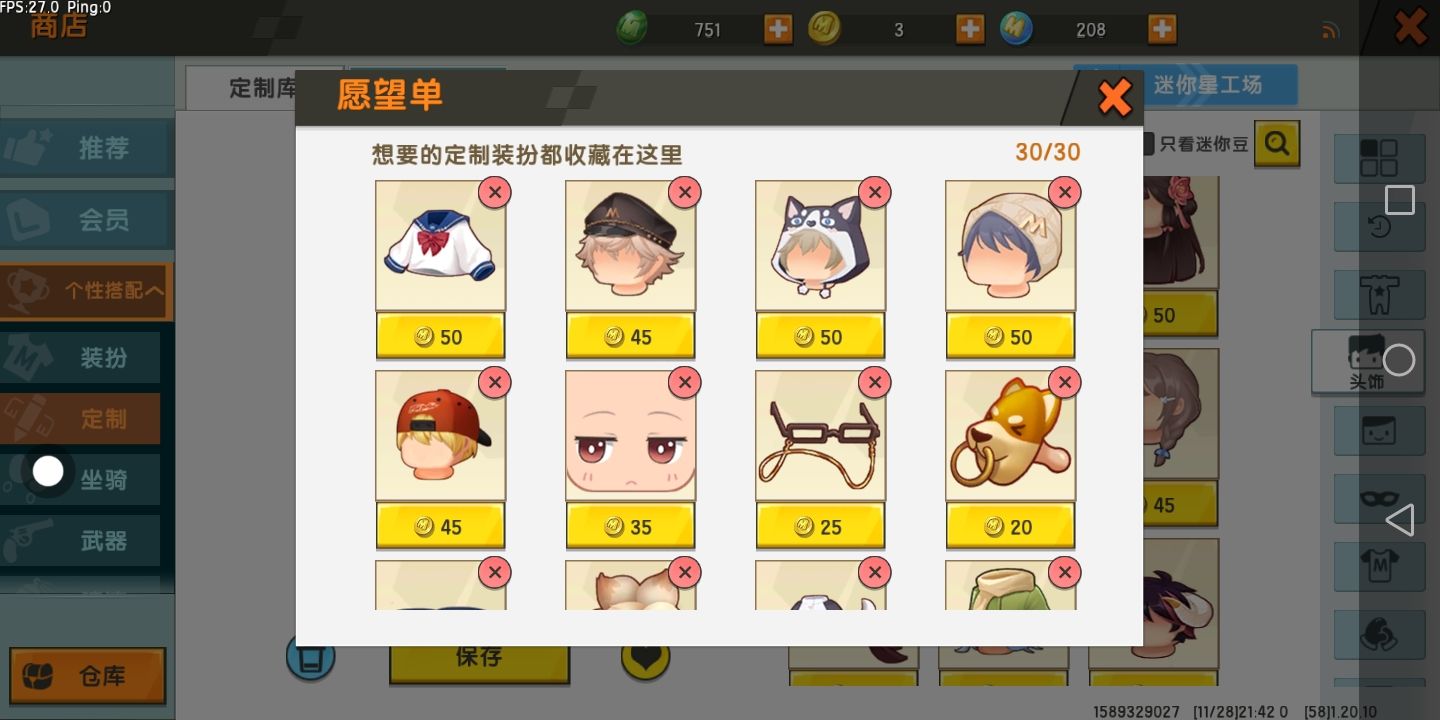Open the history clock icon
The height and width of the screenshot is (720, 1440).
click(x=1379, y=227)
